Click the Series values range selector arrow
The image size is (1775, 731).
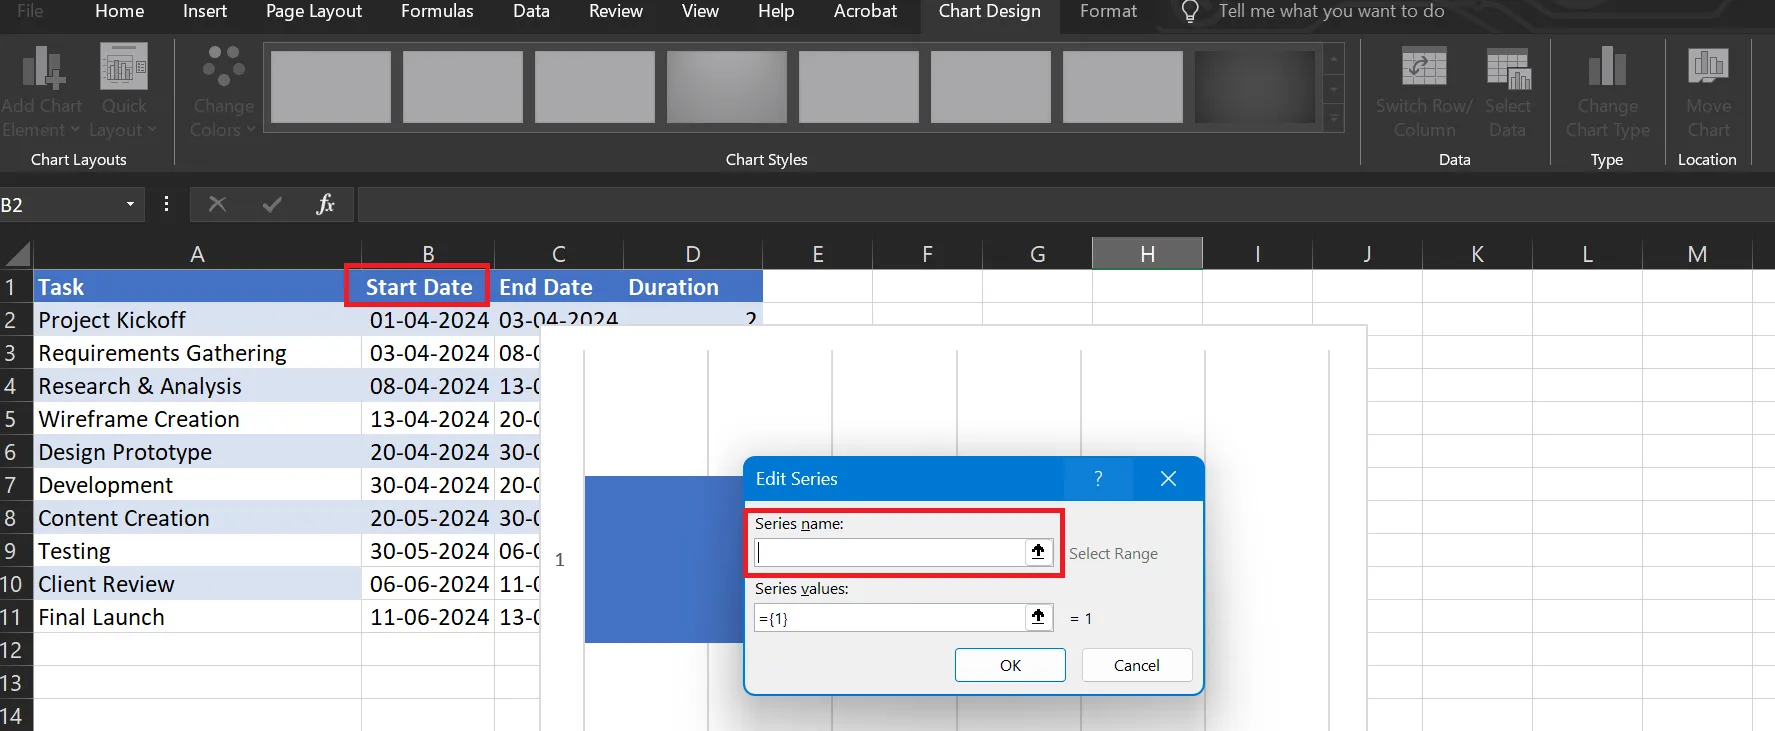1038,617
